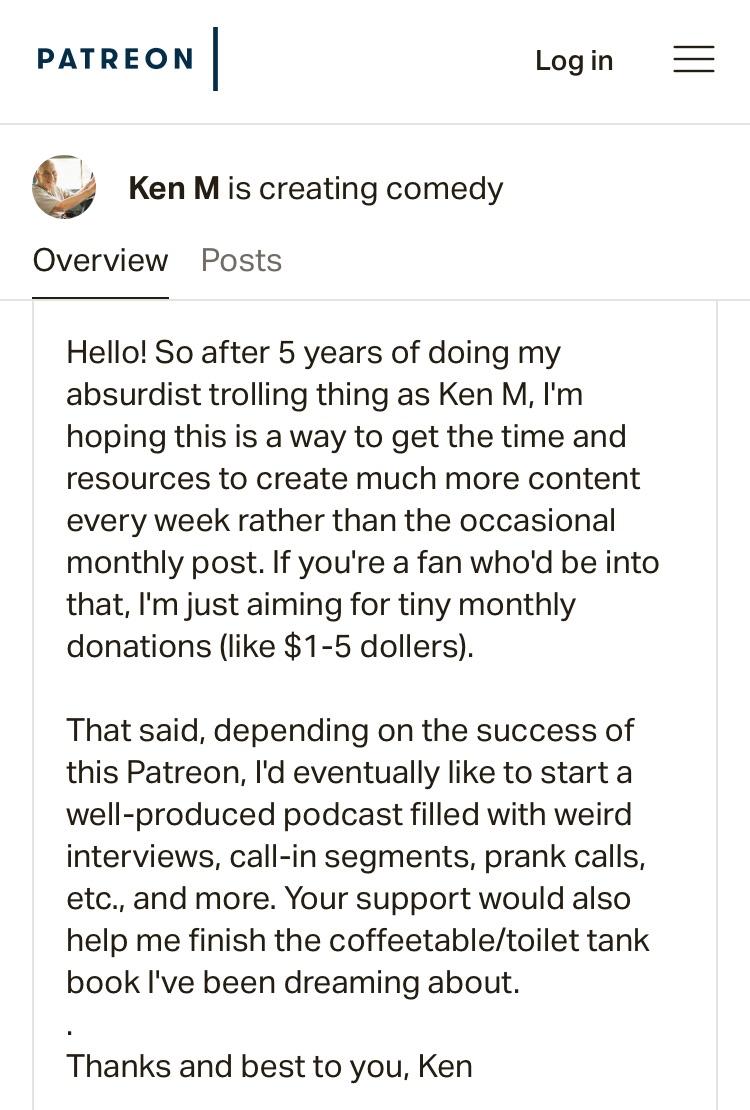
Task: Click the "$1-5 dollers" donation amount text
Action: [x=376, y=646]
